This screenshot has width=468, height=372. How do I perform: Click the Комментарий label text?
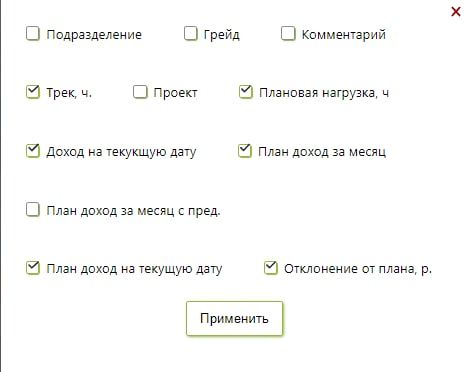344,35
